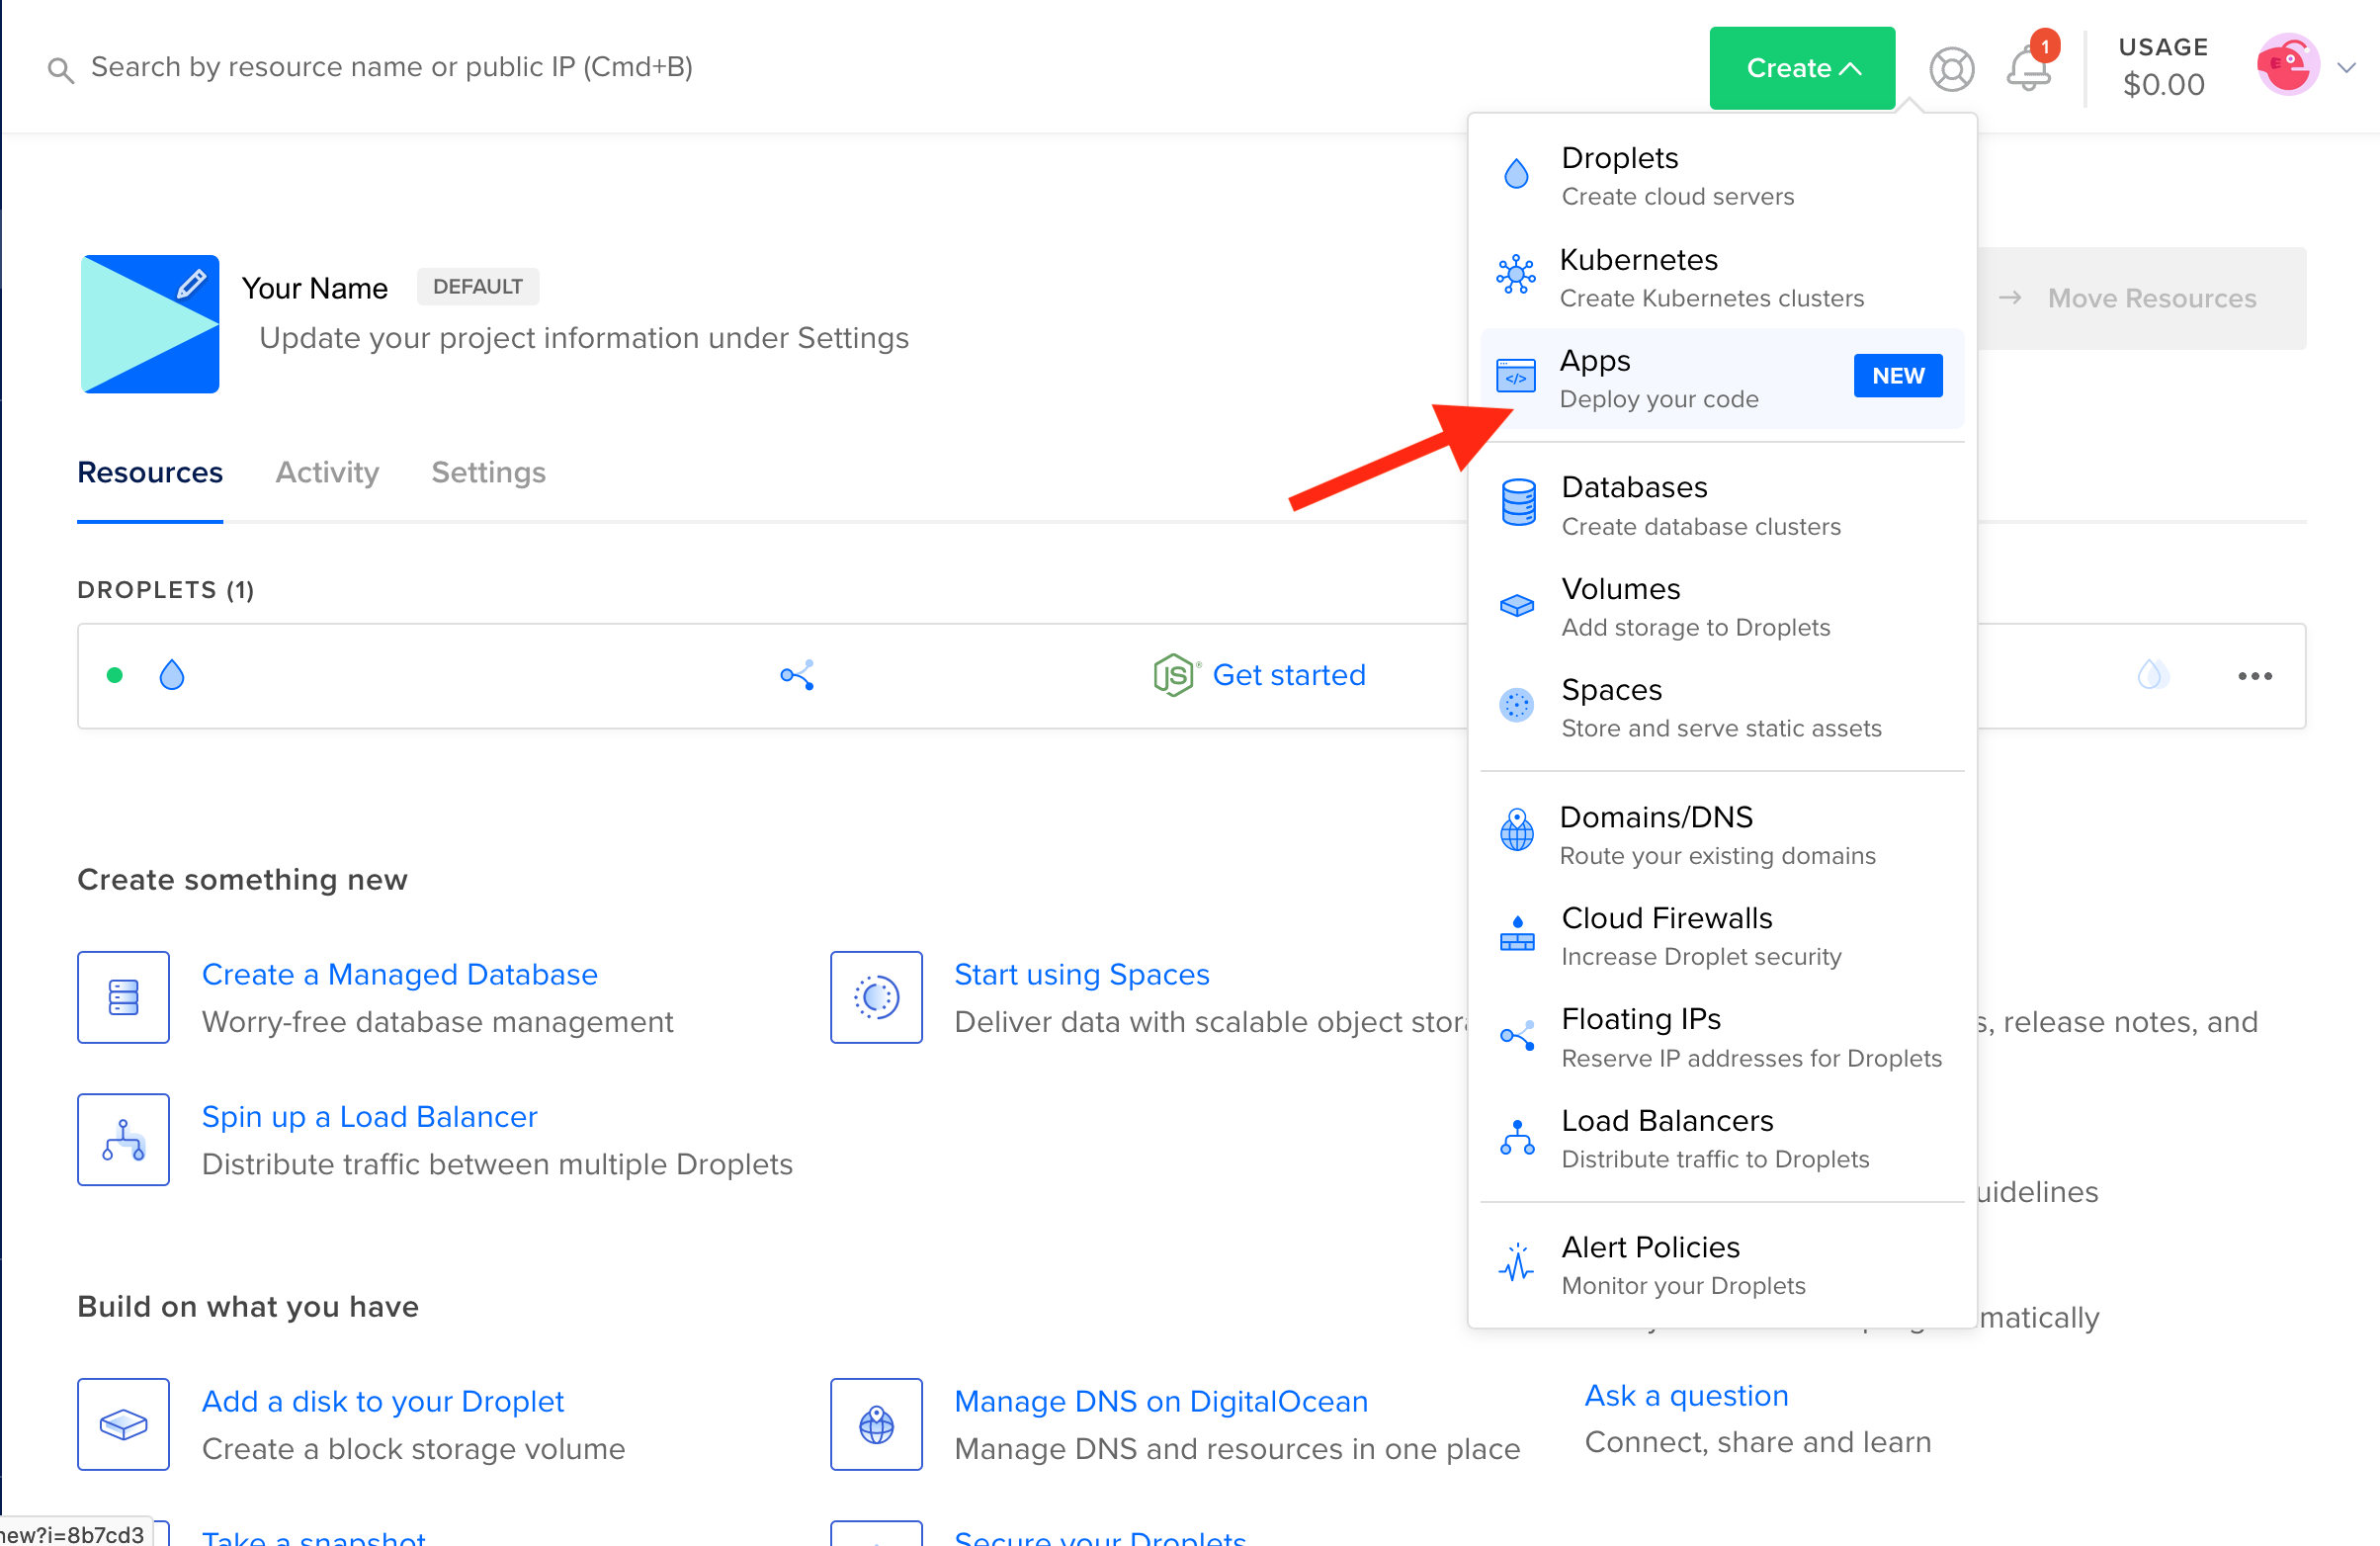Click the Manage DNS globe tile icon
This screenshot has height=1546, width=2380.
[x=876, y=1424]
